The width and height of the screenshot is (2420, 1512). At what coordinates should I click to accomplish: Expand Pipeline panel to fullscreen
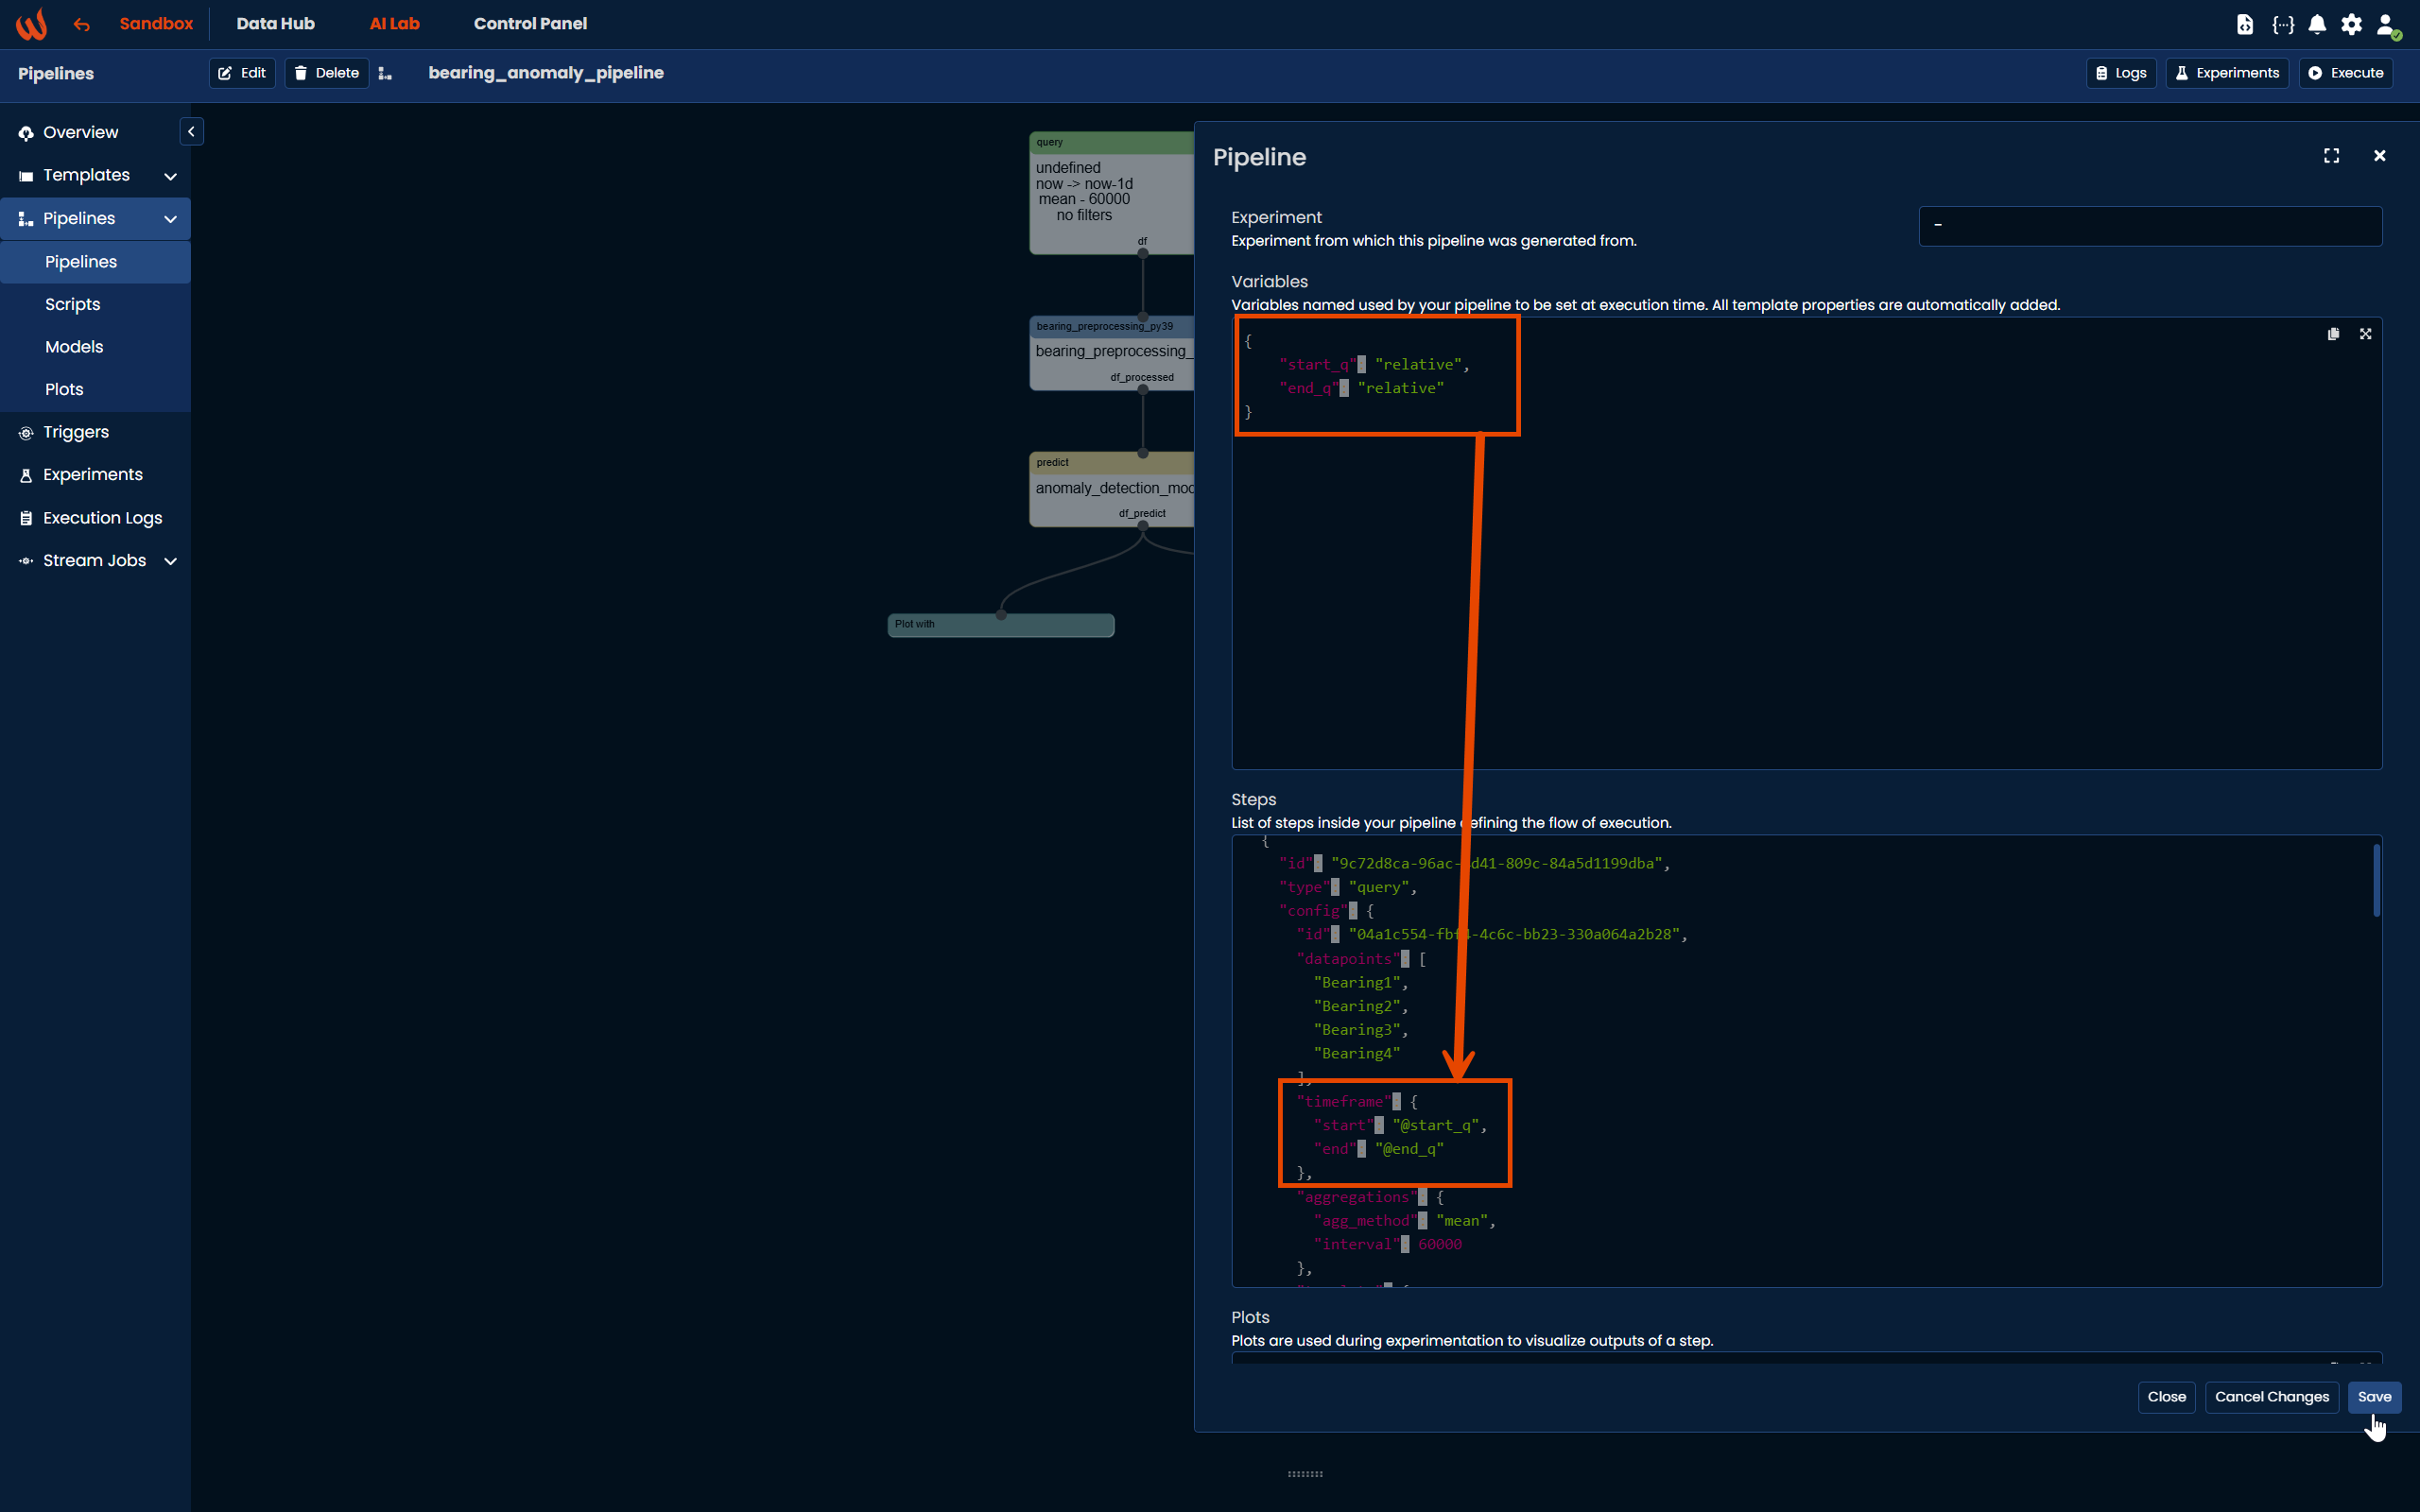point(2331,156)
